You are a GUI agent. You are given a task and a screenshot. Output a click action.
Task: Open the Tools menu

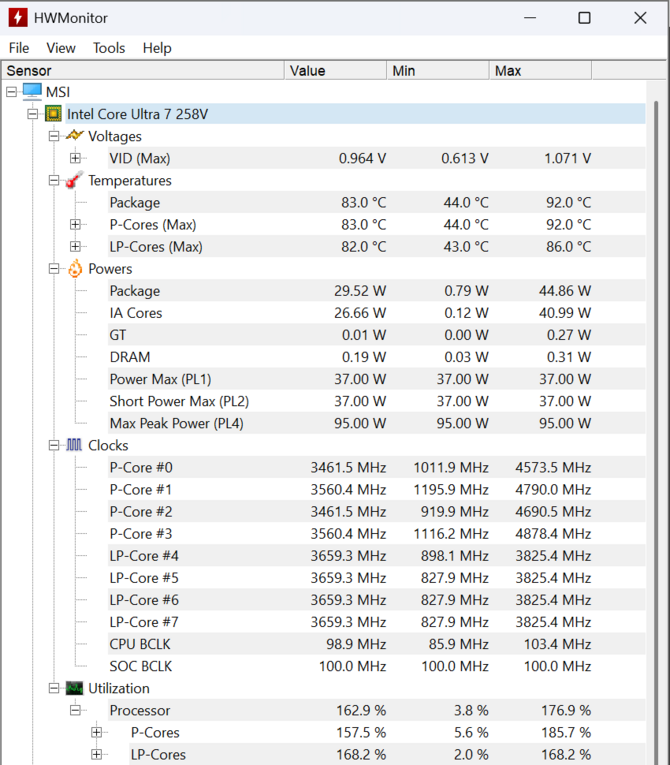click(x=109, y=48)
